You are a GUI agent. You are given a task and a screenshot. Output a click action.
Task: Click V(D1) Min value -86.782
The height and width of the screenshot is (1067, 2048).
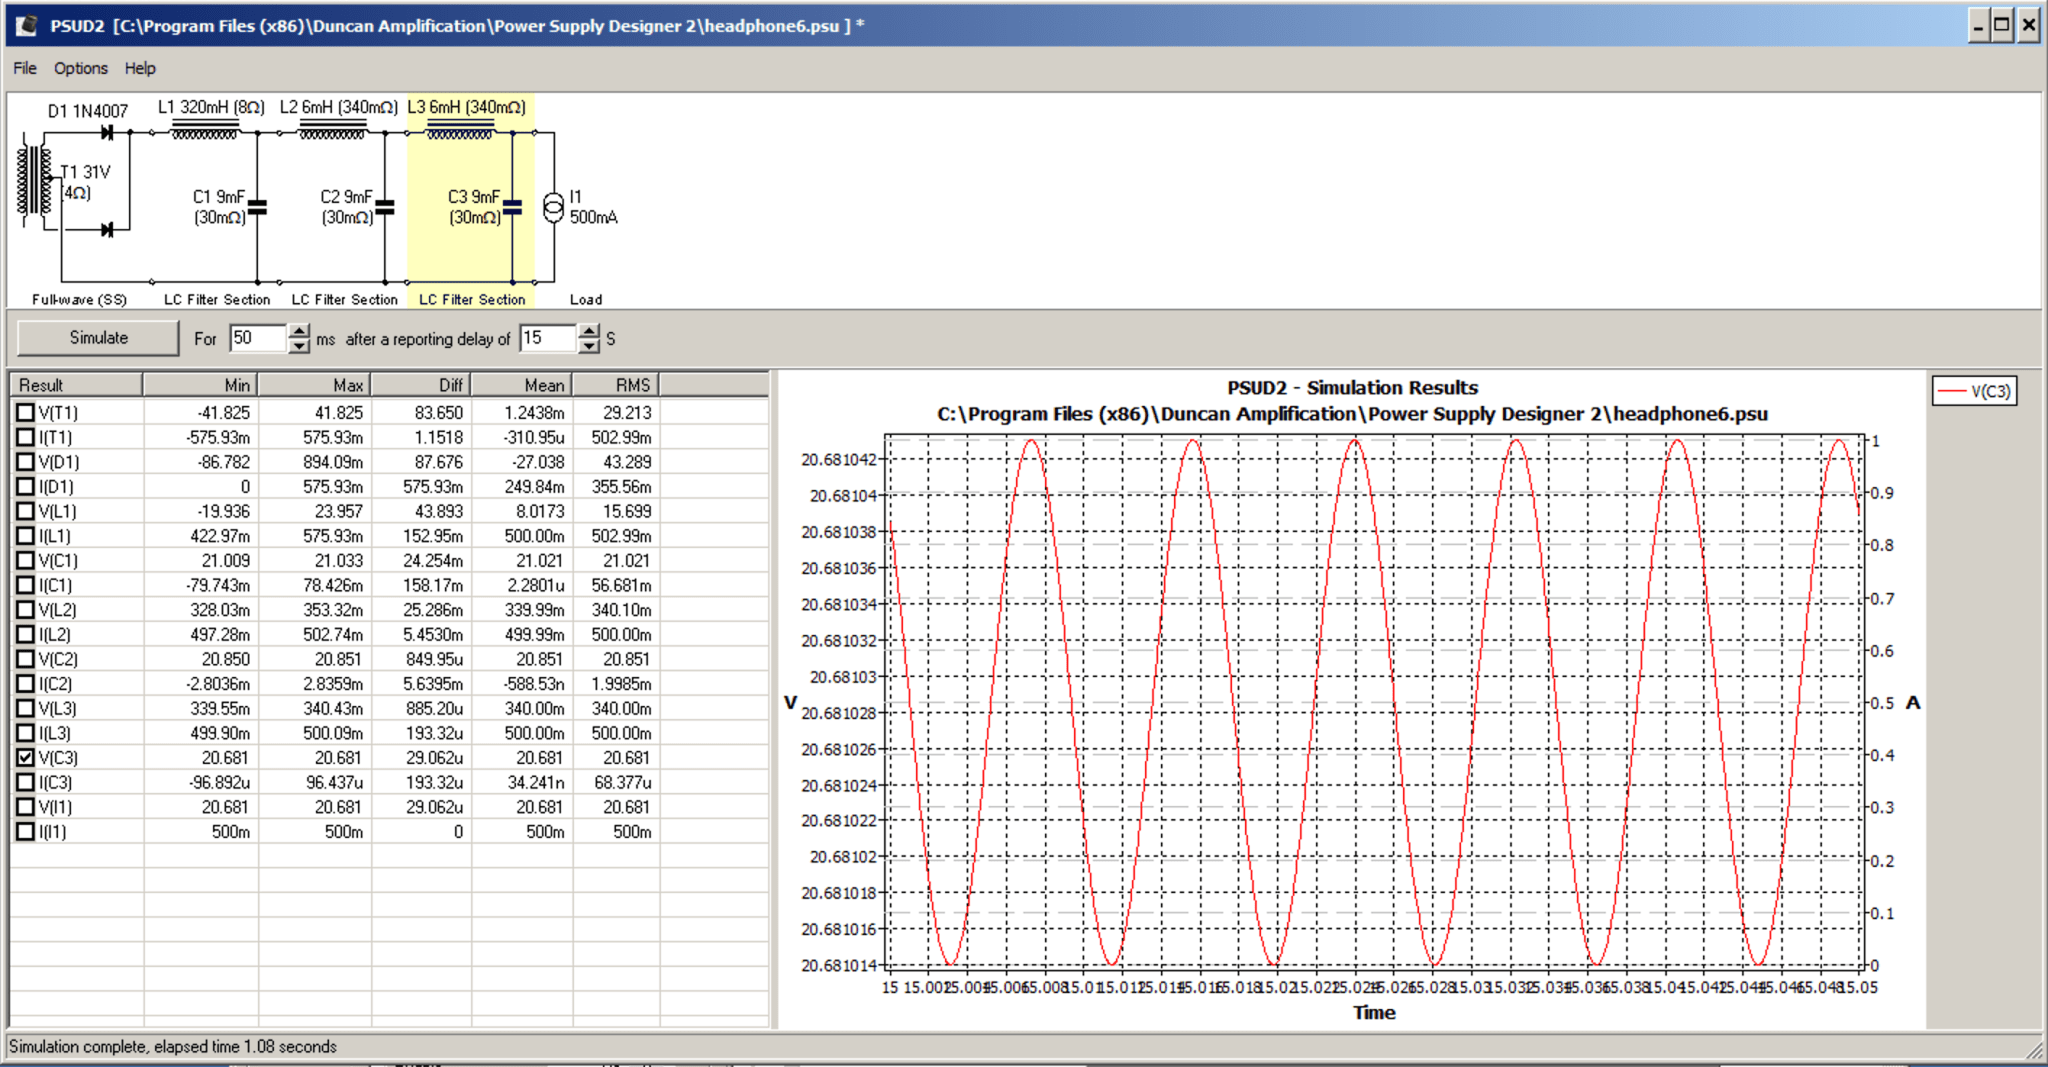pyautogui.click(x=223, y=462)
